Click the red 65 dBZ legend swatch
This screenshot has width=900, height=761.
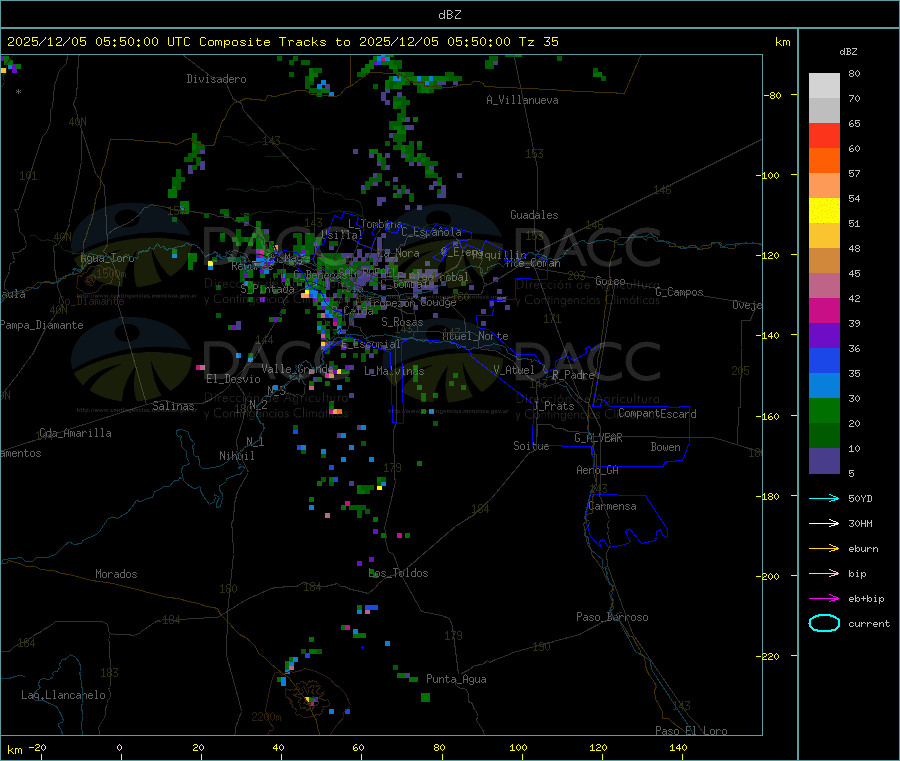point(824,135)
